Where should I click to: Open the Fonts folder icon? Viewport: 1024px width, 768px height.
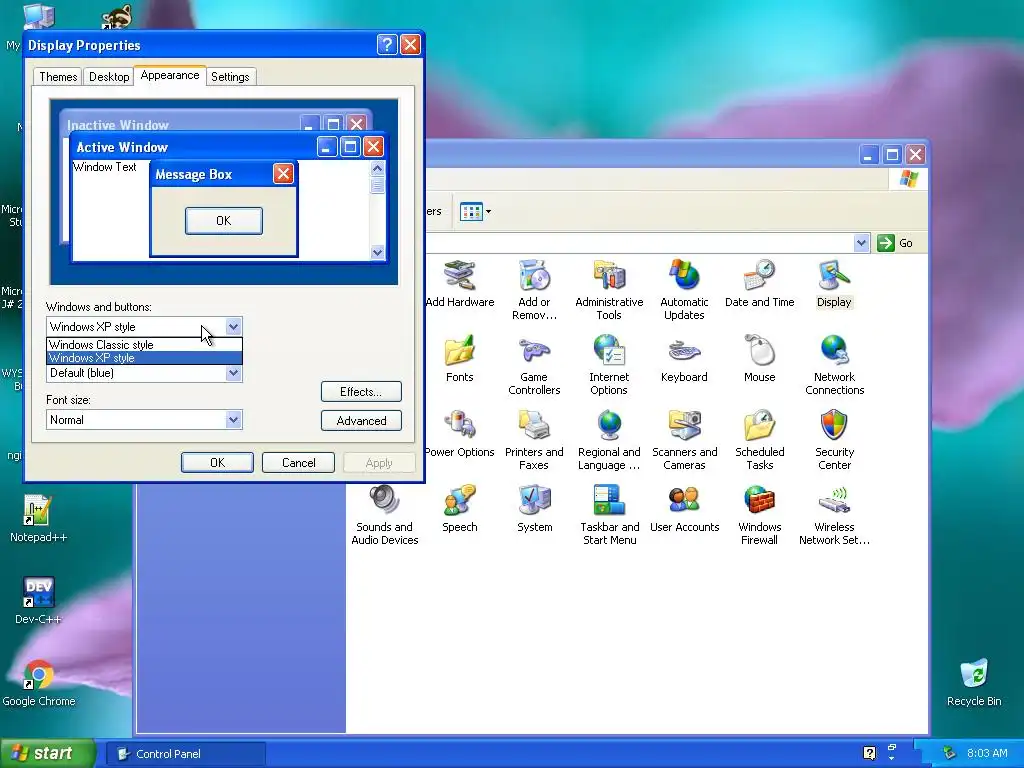click(x=460, y=359)
